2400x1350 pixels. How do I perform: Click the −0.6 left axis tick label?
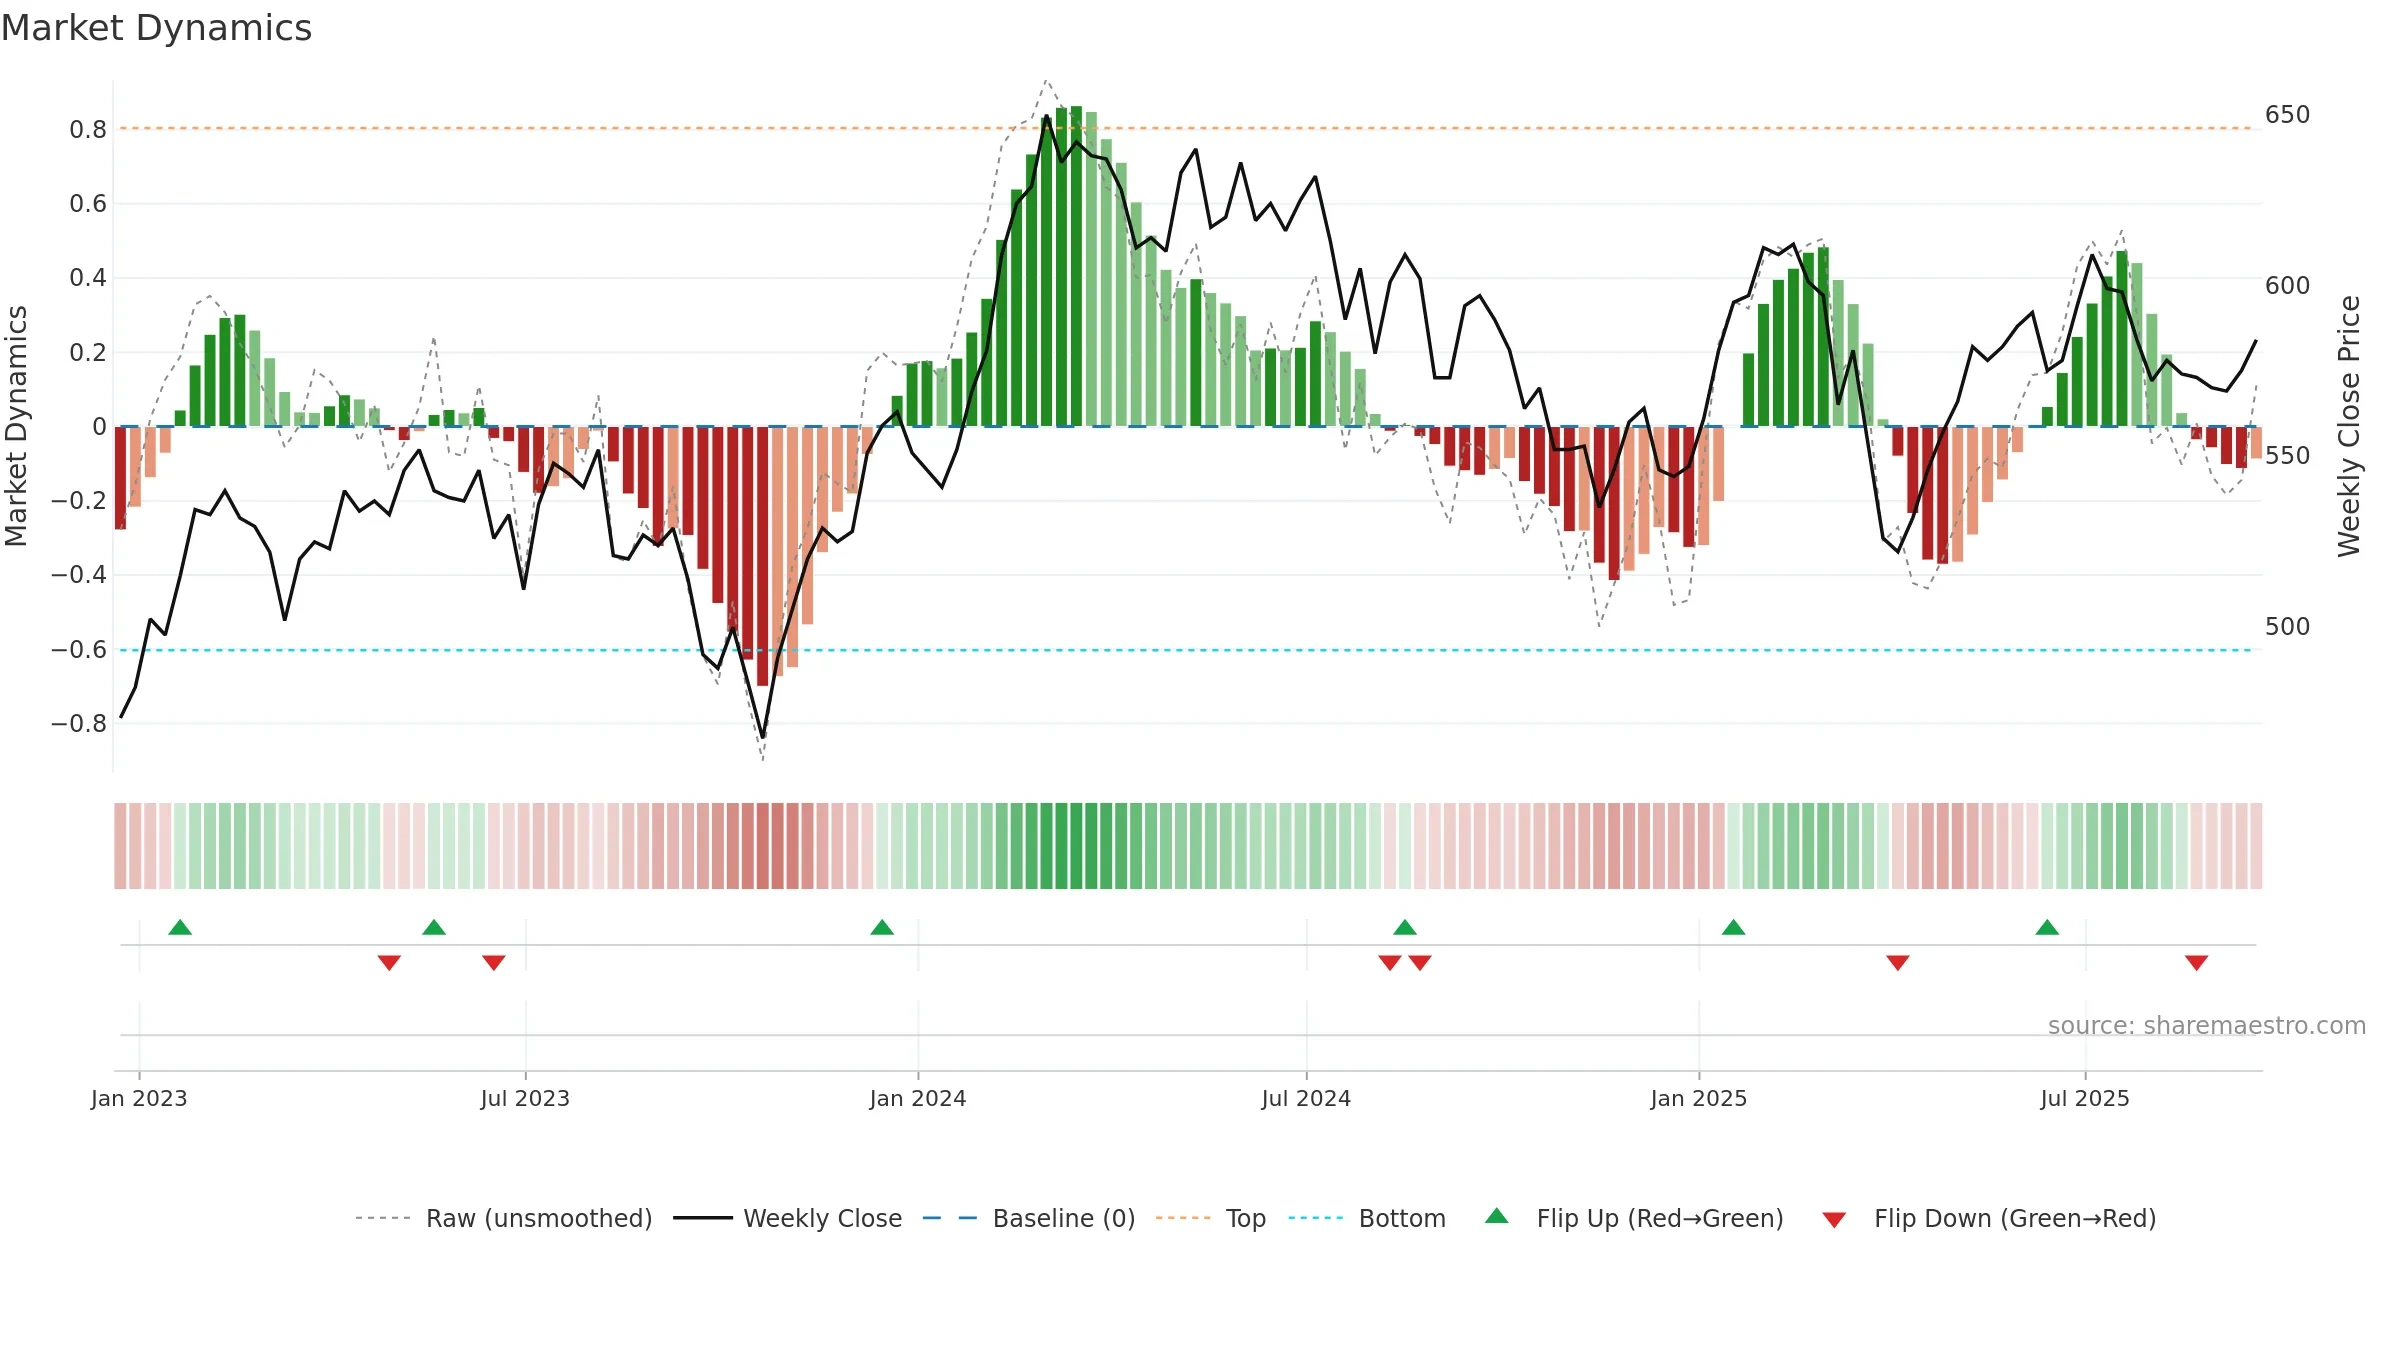click(79, 650)
